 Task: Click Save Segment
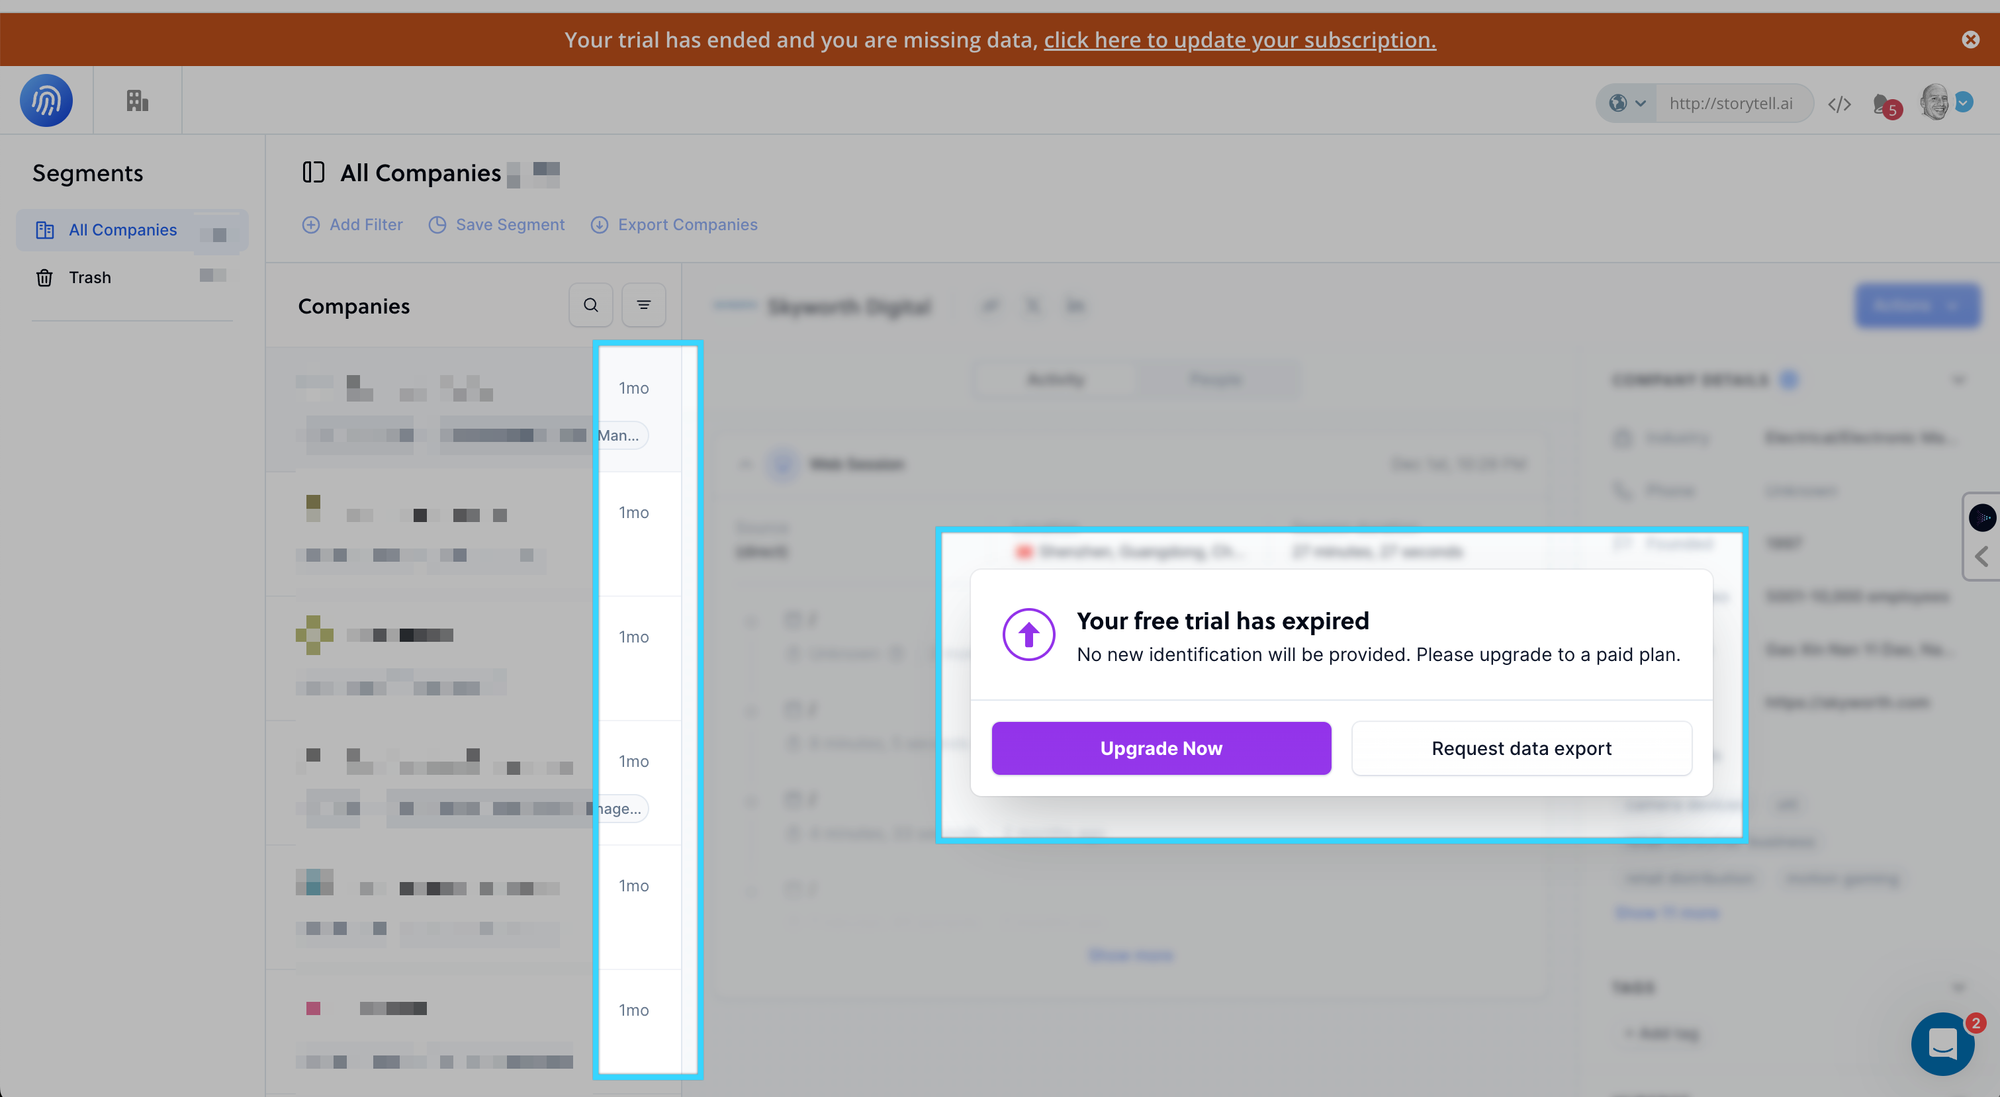coord(497,225)
